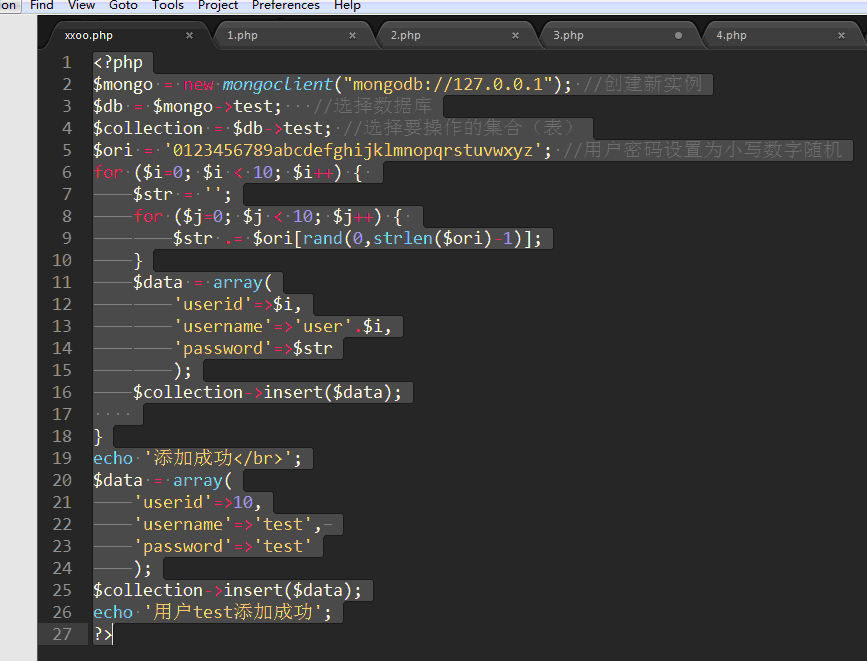Screen dimensions: 867x661
Task: Click line number 17 in the gutter
Action: [x=63, y=414]
